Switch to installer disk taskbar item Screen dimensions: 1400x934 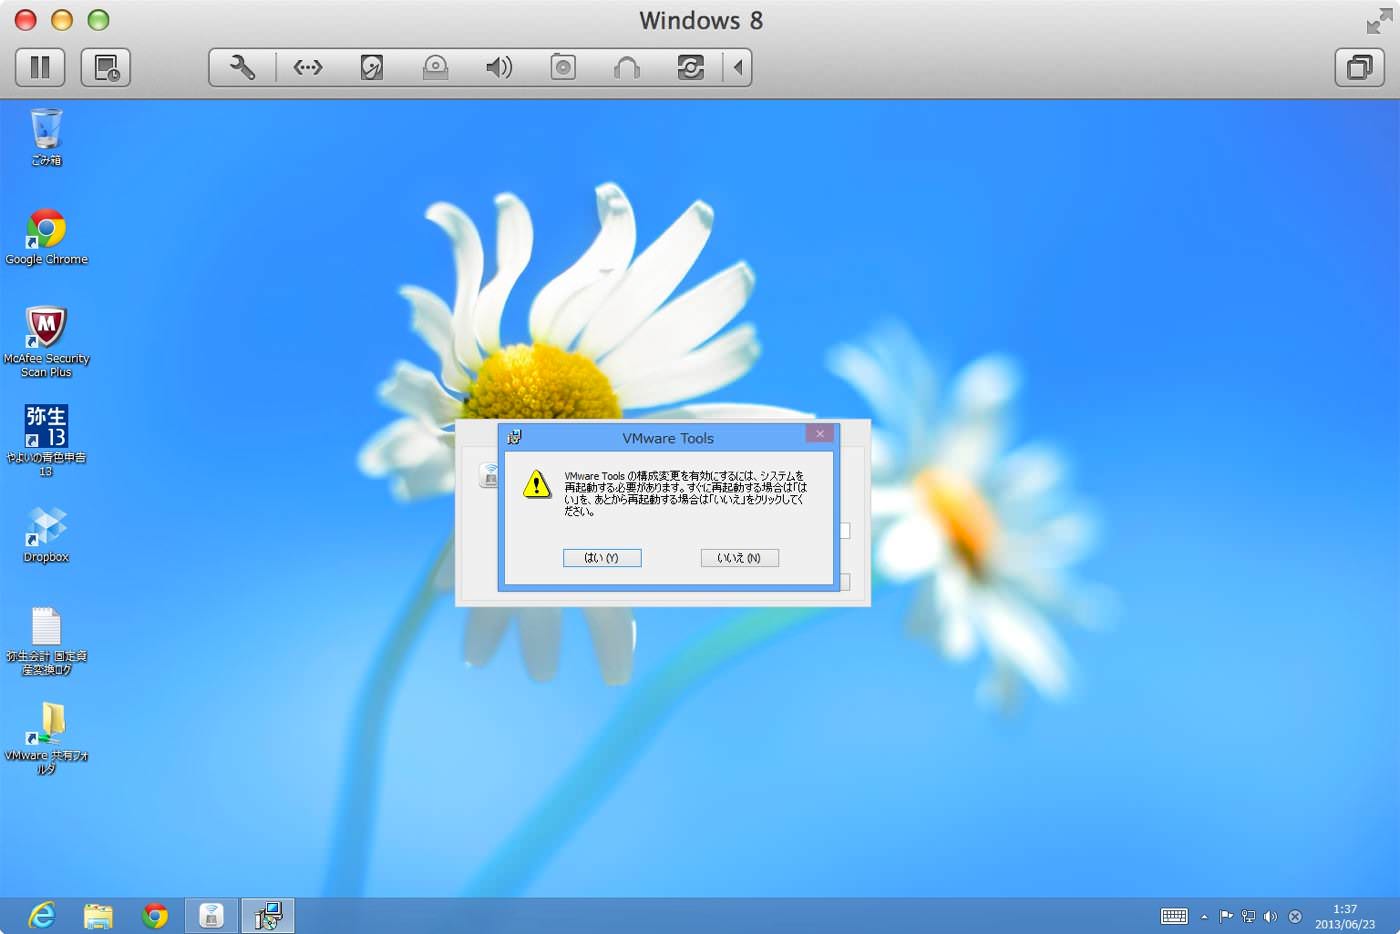pos(211,915)
